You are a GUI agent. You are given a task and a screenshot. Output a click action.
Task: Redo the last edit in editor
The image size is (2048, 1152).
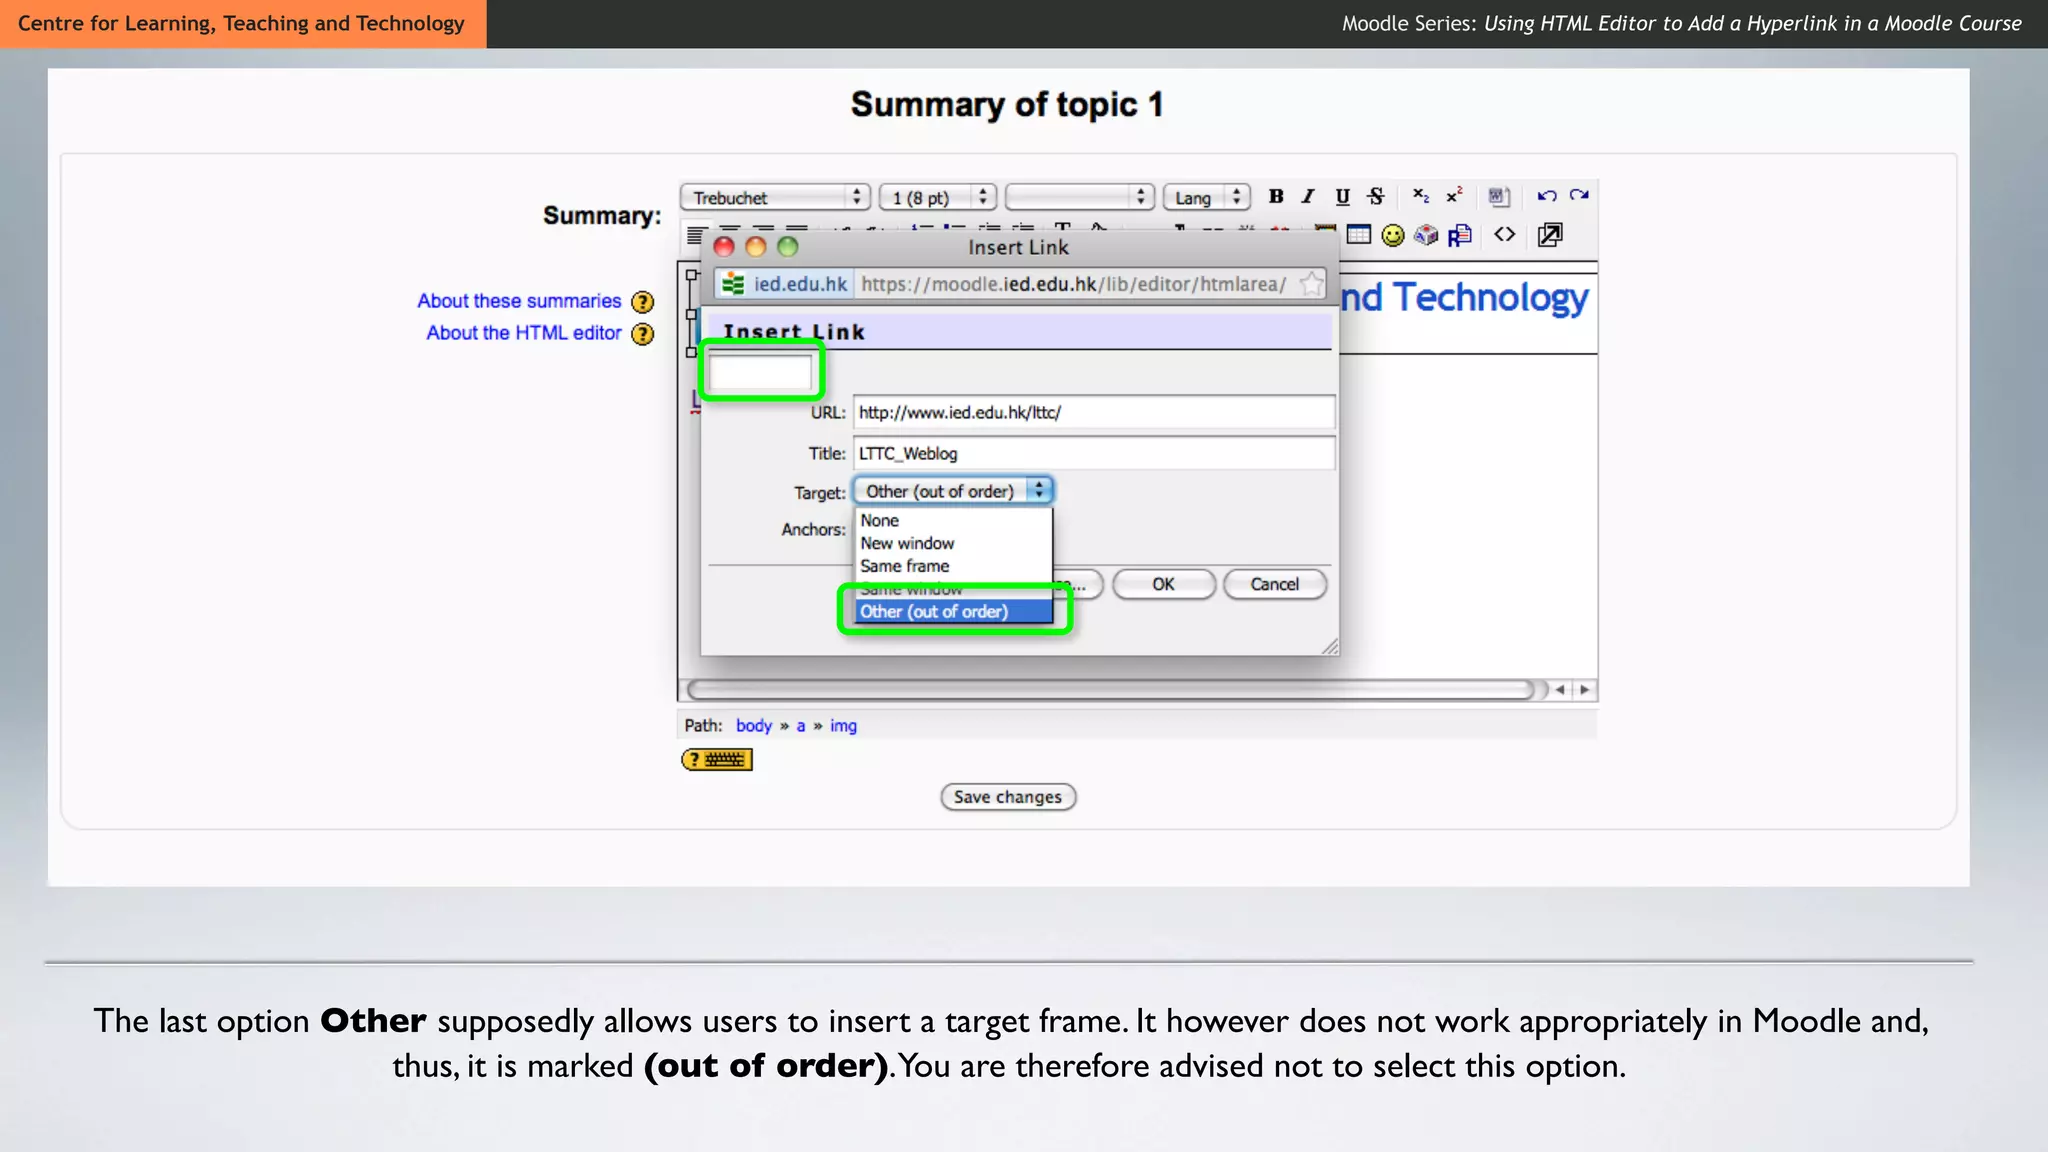pos(1579,196)
